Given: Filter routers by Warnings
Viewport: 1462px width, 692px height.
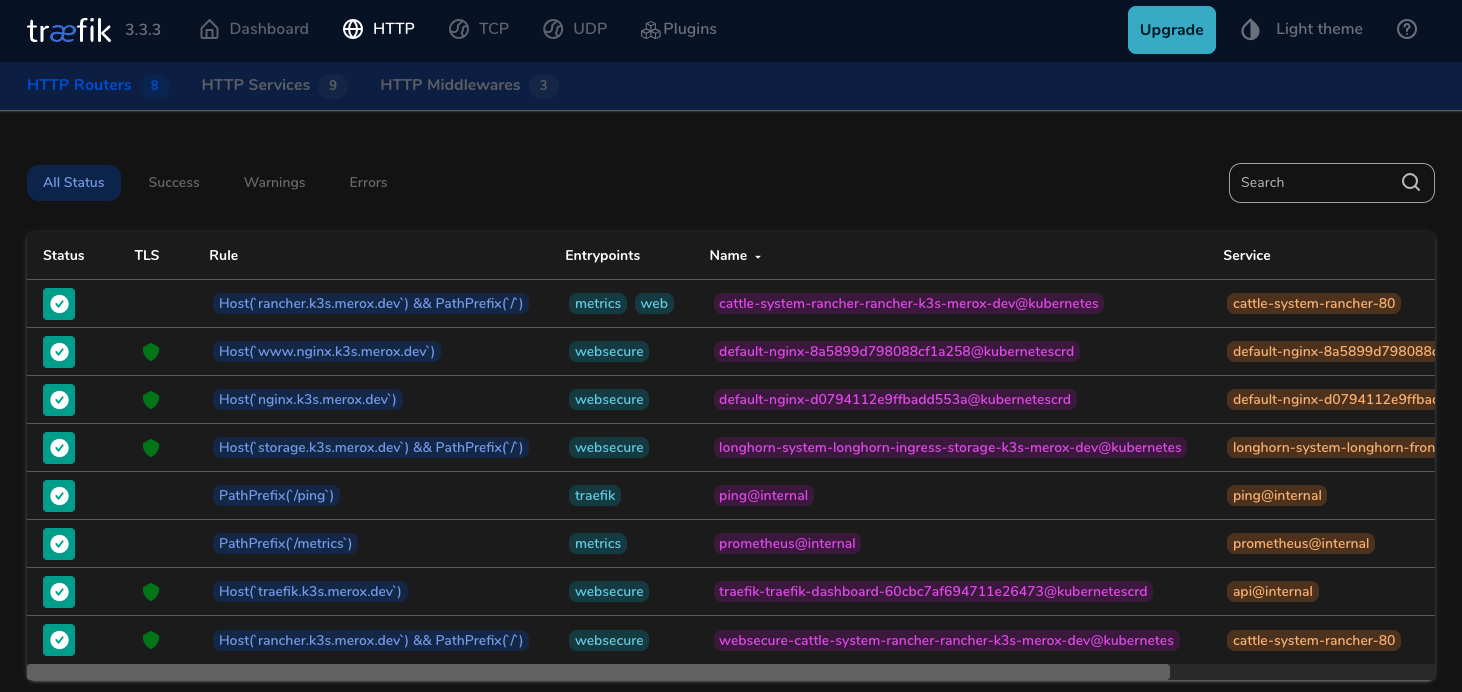Looking at the screenshot, I should coord(275,183).
